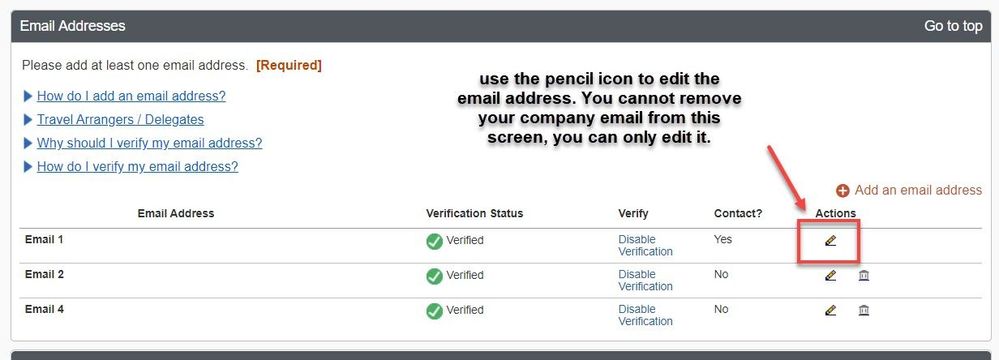
Task: Expand Travel Arrangers / Delegates triangle
Action: coord(27,120)
